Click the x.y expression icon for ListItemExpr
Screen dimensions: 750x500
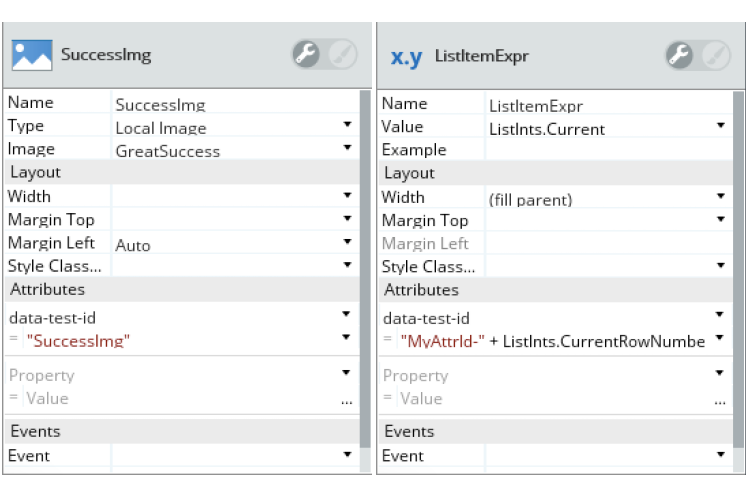point(406,56)
